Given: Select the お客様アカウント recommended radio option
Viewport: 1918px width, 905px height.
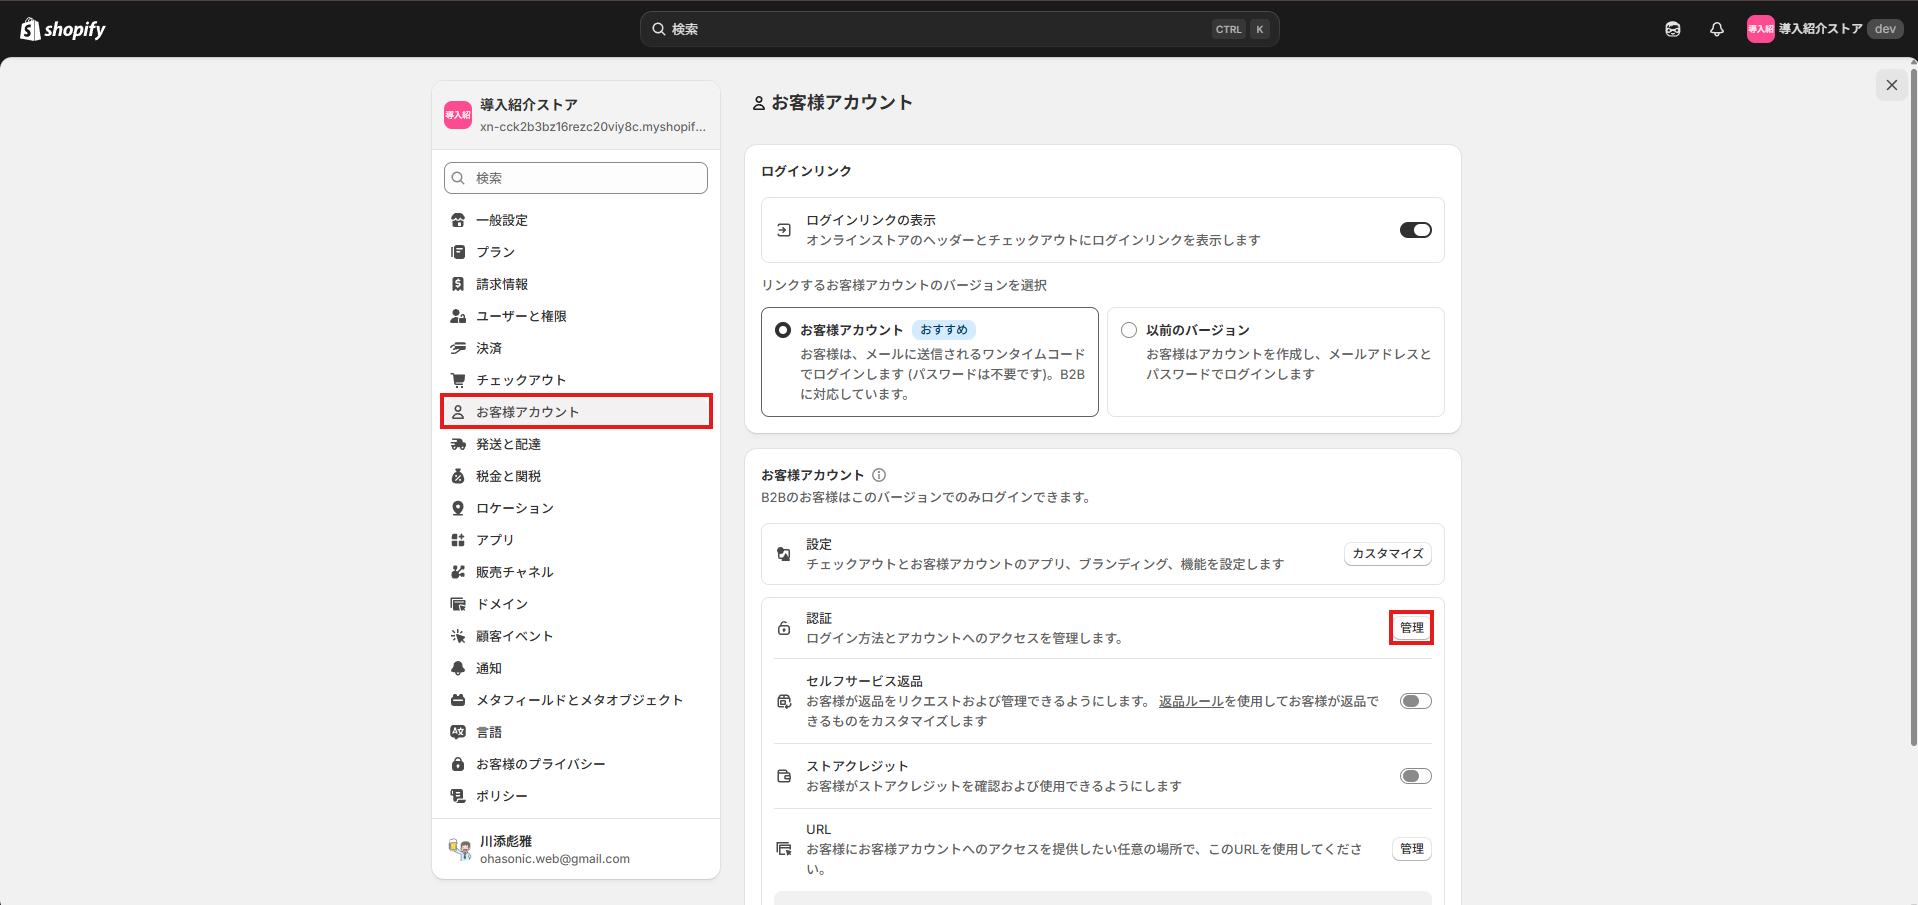Looking at the screenshot, I should click(783, 330).
